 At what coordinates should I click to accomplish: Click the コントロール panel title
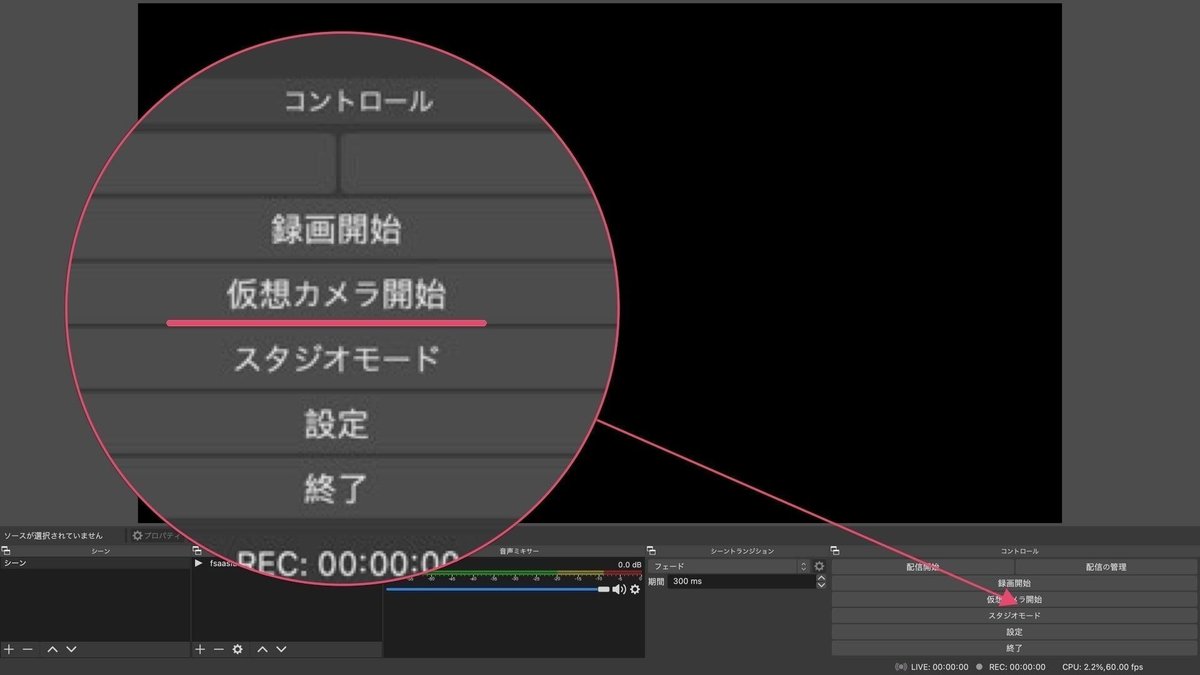coord(1019,551)
